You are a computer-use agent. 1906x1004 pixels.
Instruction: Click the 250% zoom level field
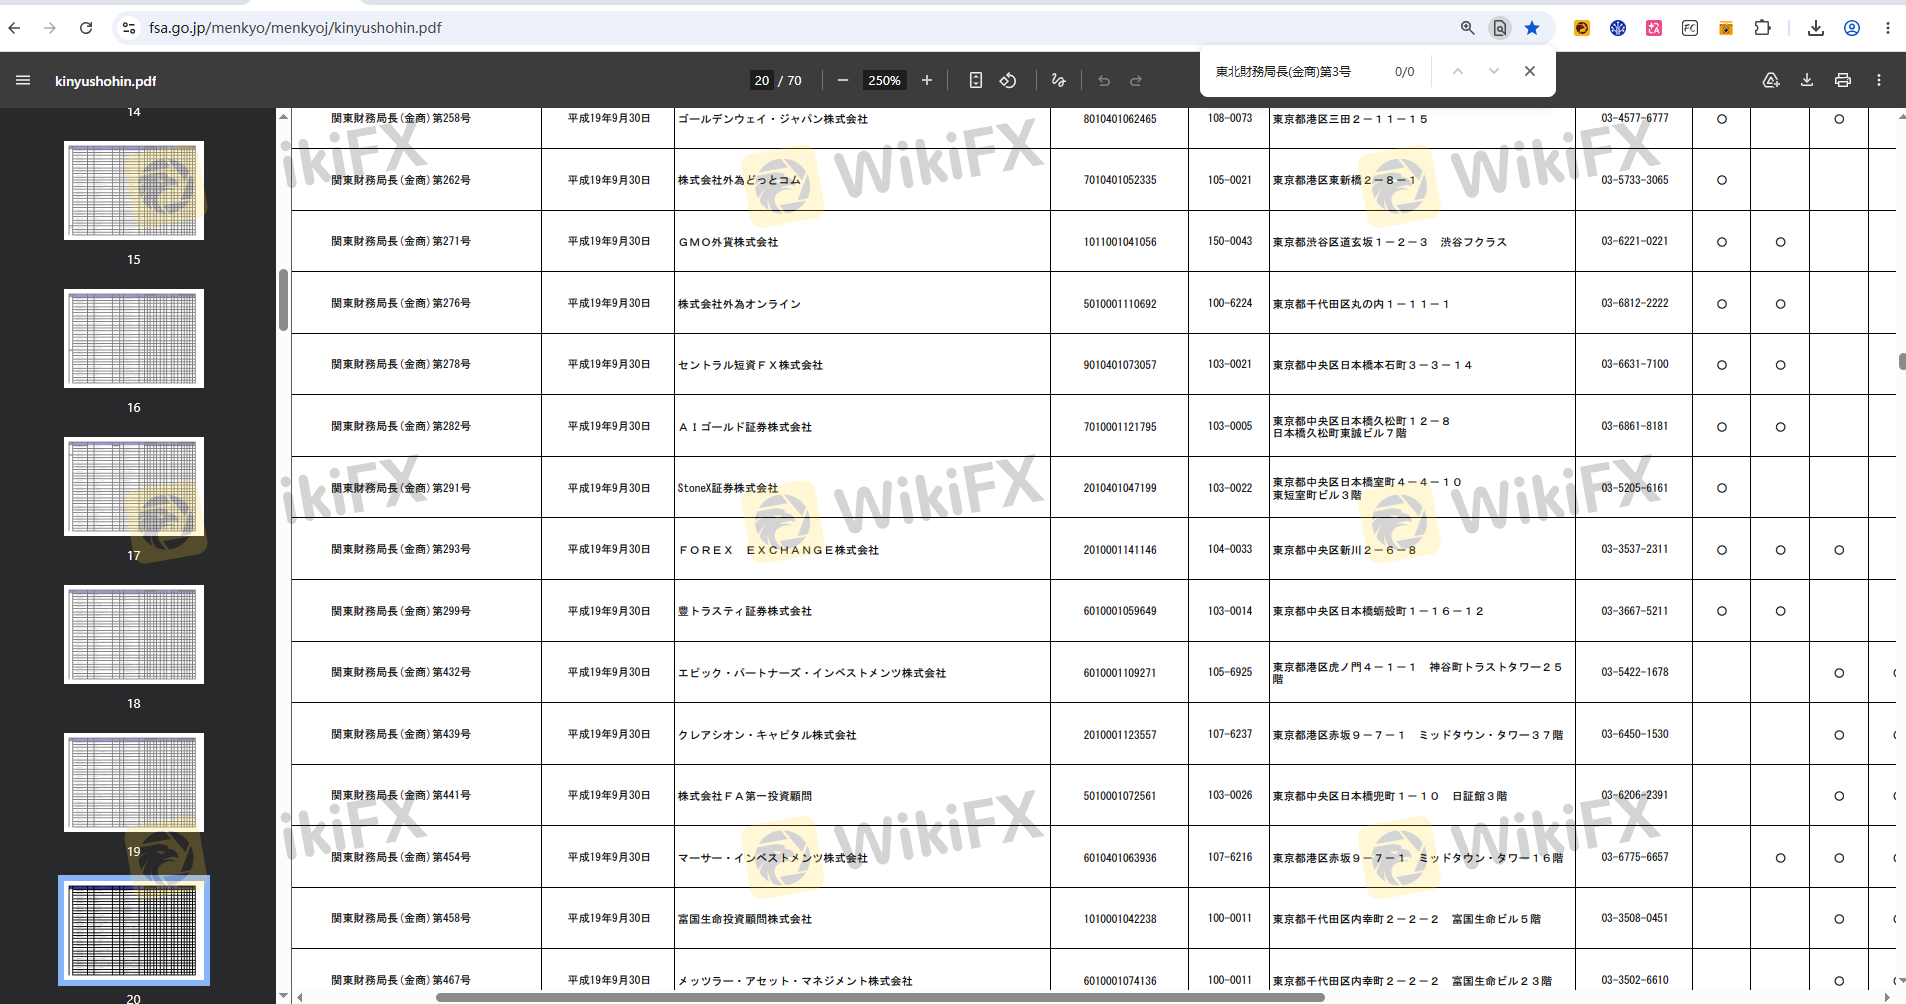tap(884, 80)
